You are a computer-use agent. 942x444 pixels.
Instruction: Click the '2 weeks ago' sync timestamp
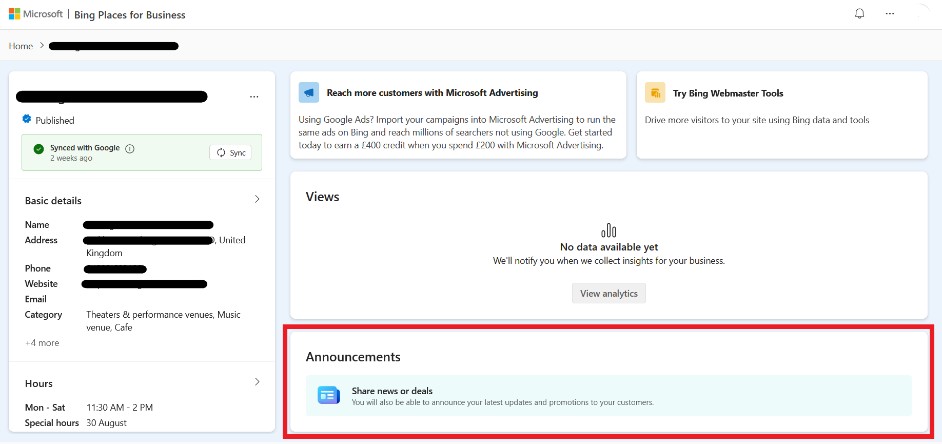coord(71,159)
